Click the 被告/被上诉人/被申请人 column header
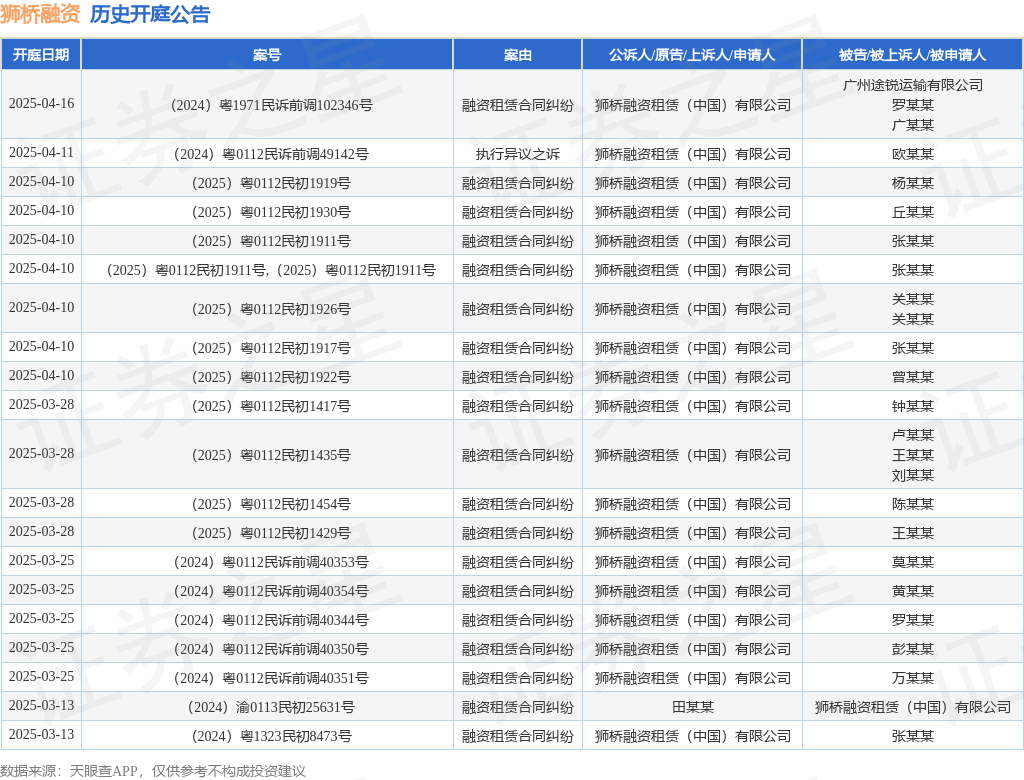The image size is (1024, 780). pyautogui.click(x=912, y=55)
